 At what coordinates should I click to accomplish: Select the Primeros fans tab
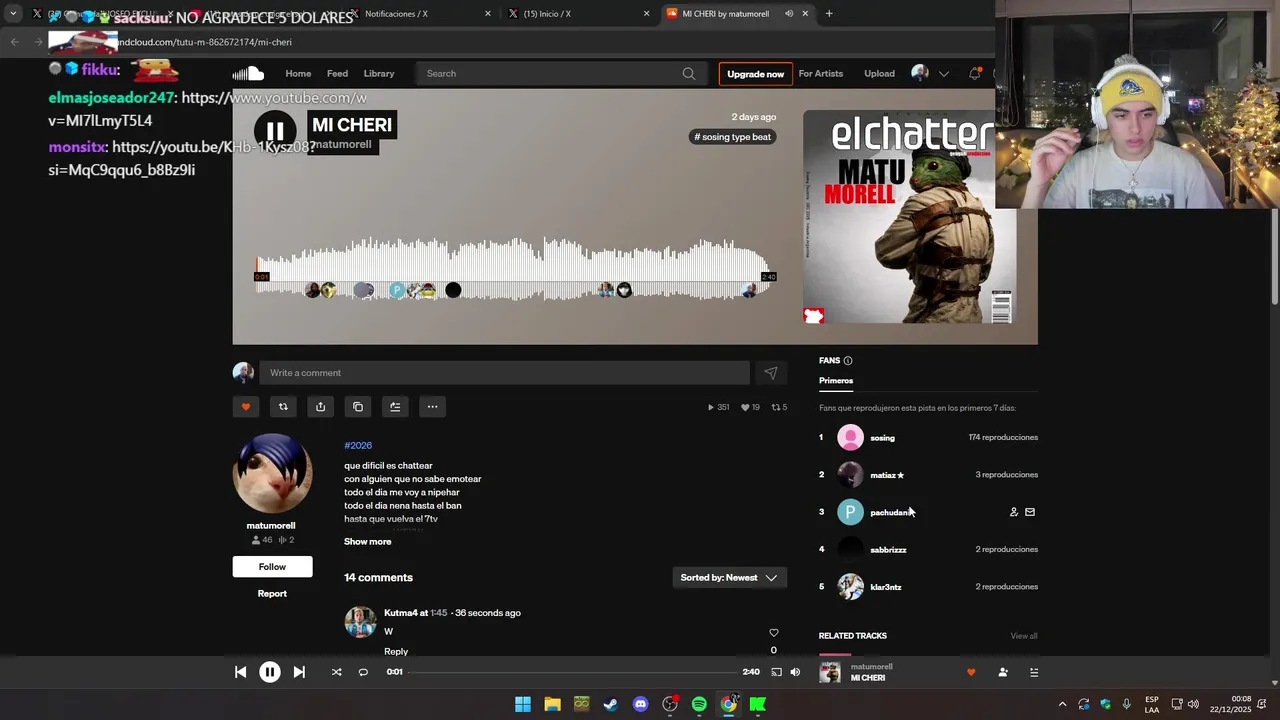coord(836,381)
